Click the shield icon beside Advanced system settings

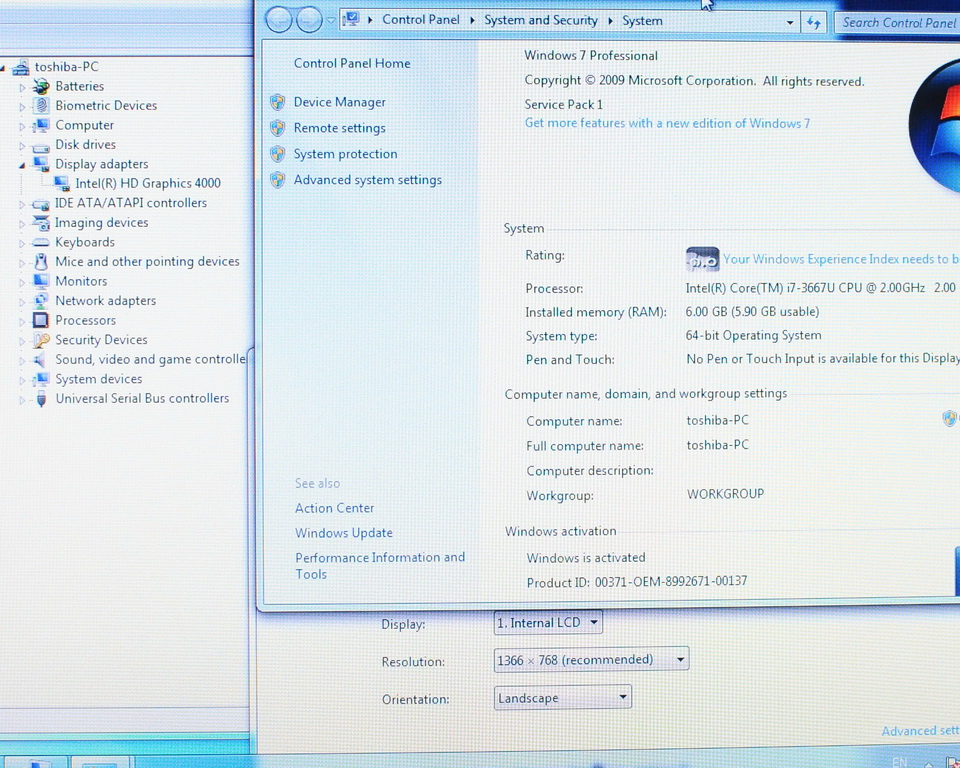278,179
